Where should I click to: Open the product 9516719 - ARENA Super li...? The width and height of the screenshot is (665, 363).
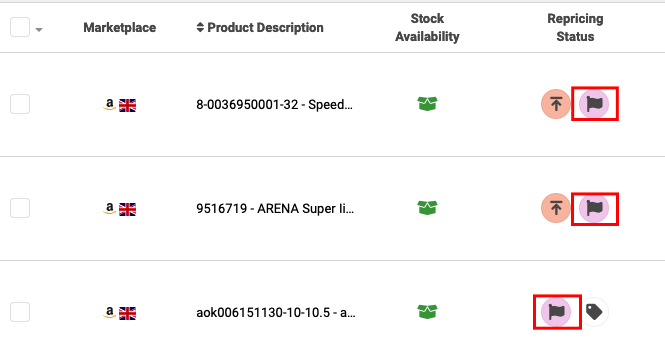coord(275,209)
